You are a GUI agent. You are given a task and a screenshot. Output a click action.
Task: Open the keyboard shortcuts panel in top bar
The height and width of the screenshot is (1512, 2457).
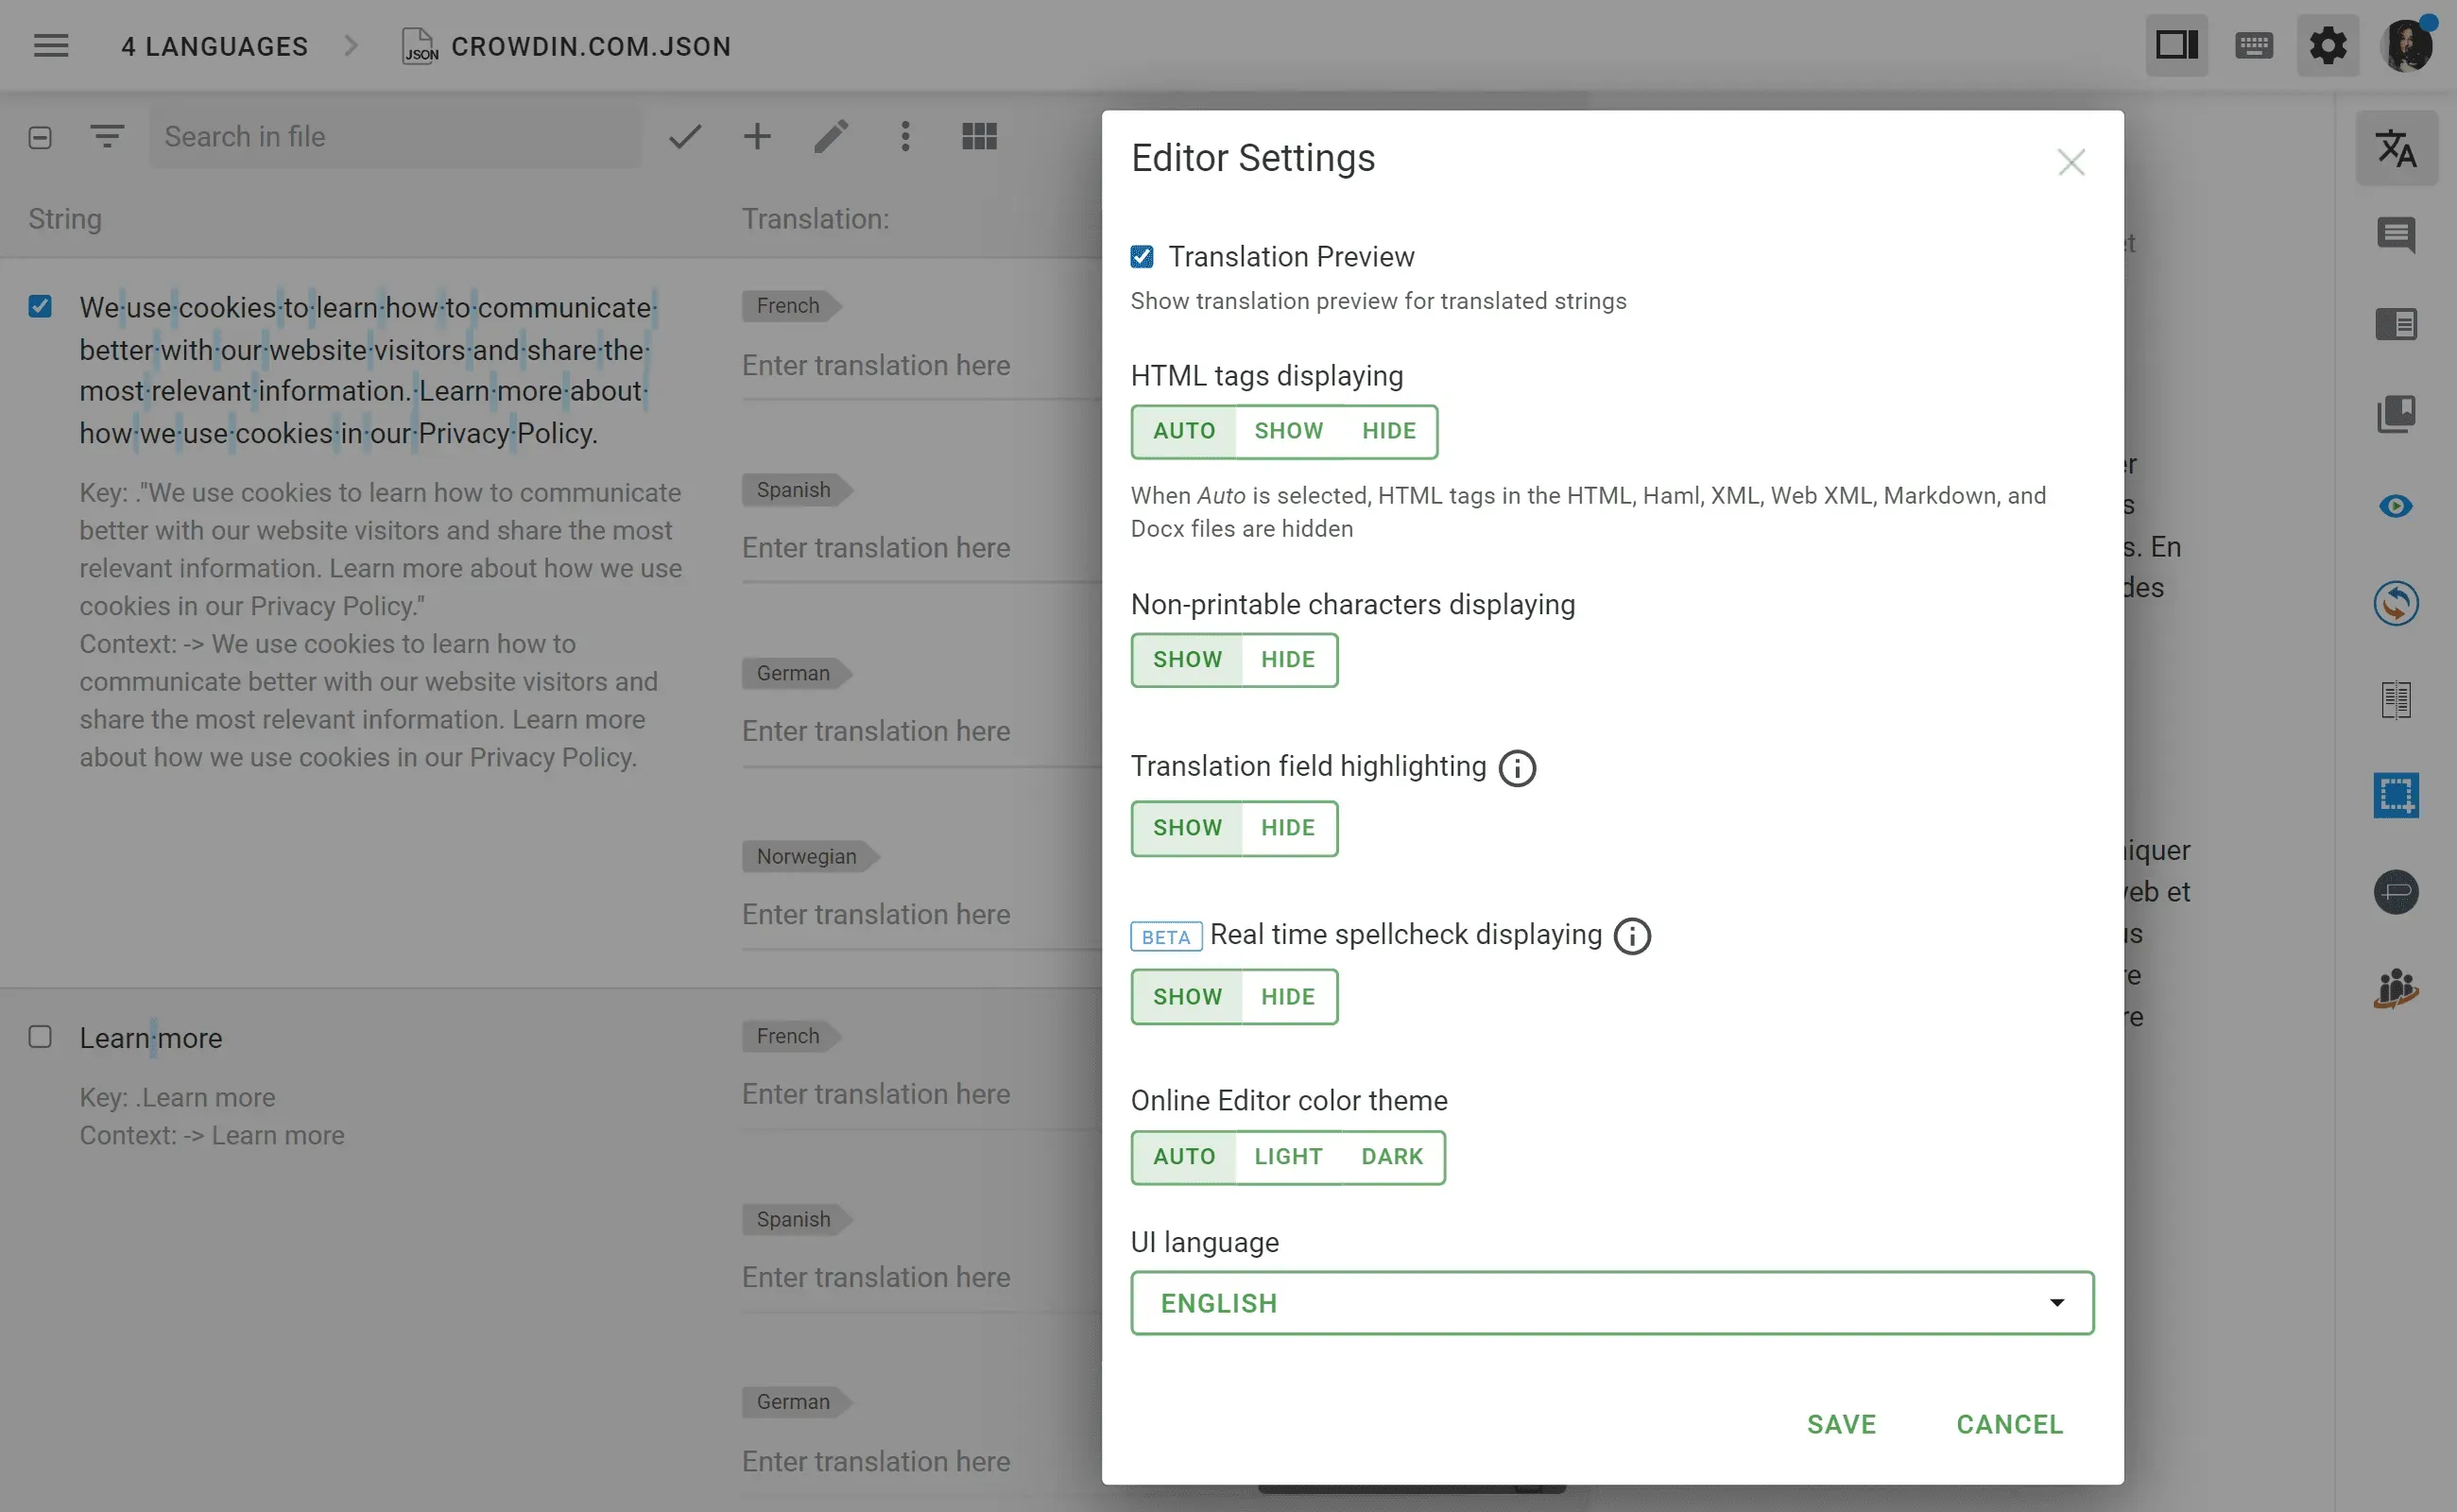tap(2252, 45)
